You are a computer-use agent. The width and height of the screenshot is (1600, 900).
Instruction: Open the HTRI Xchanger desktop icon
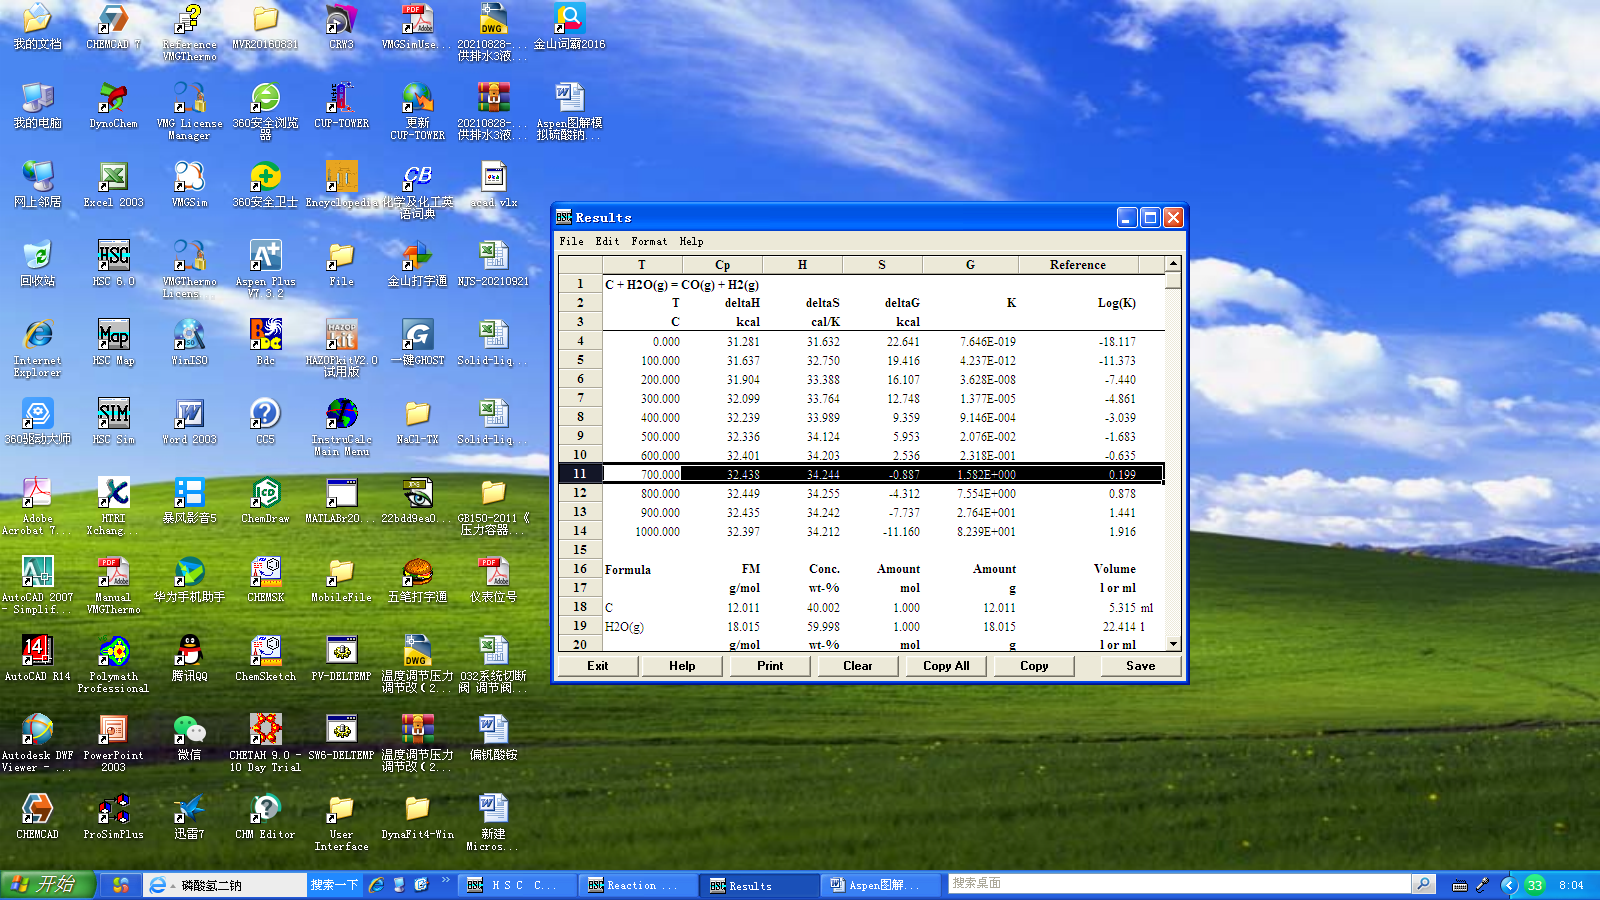[x=113, y=506]
